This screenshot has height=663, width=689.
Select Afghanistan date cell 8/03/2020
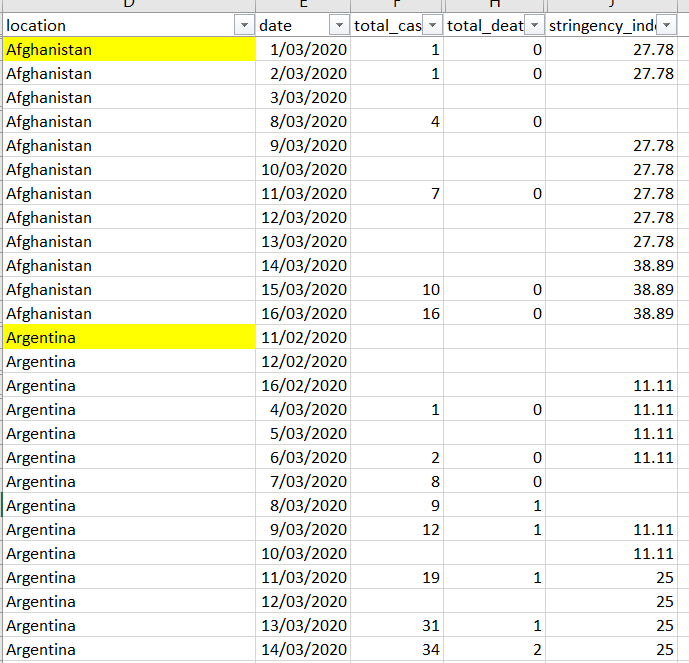tap(303, 121)
